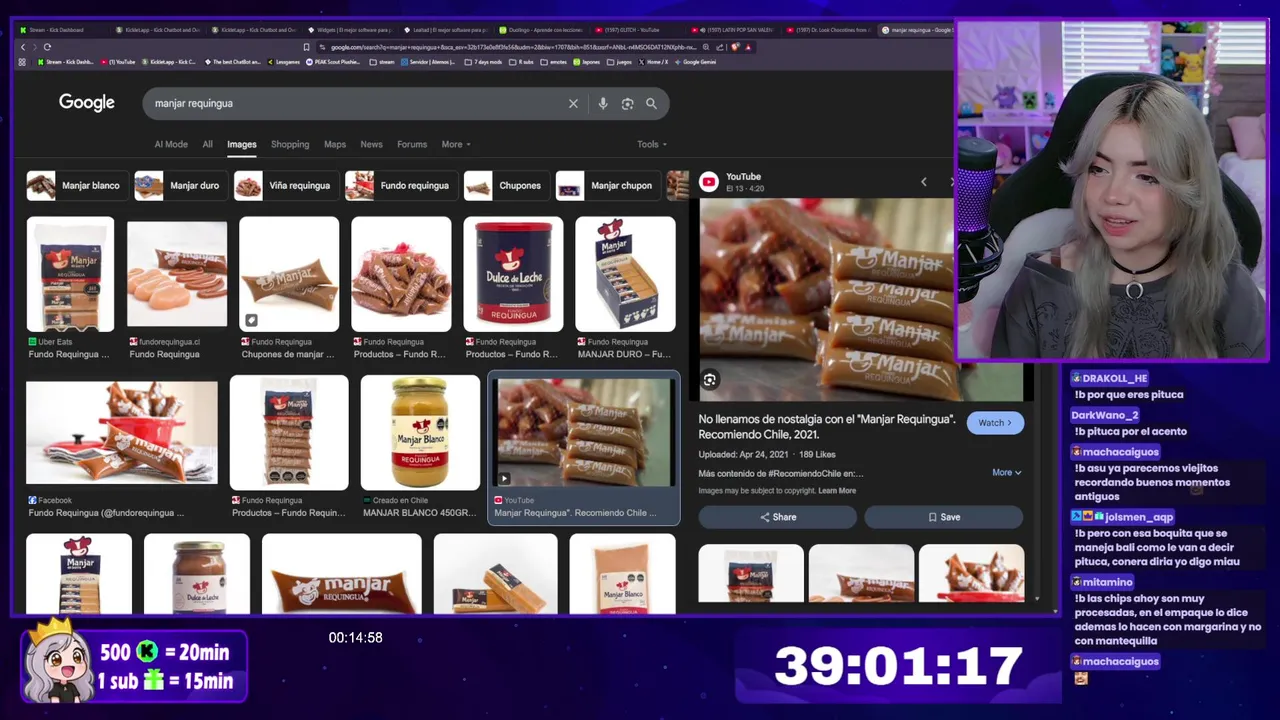Click the Lens icon on the preview image
The width and height of the screenshot is (1280, 720).
tap(709, 380)
